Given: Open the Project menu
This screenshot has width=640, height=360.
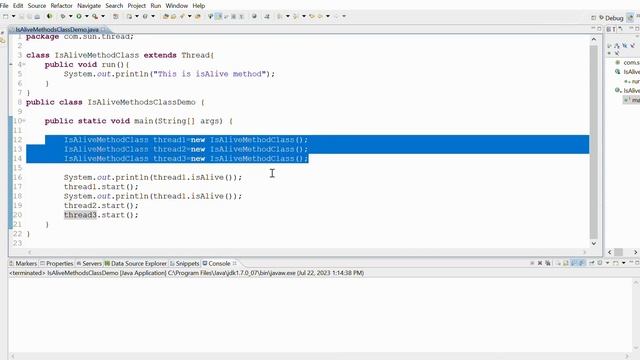Looking at the screenshot, I should (137, 6).
